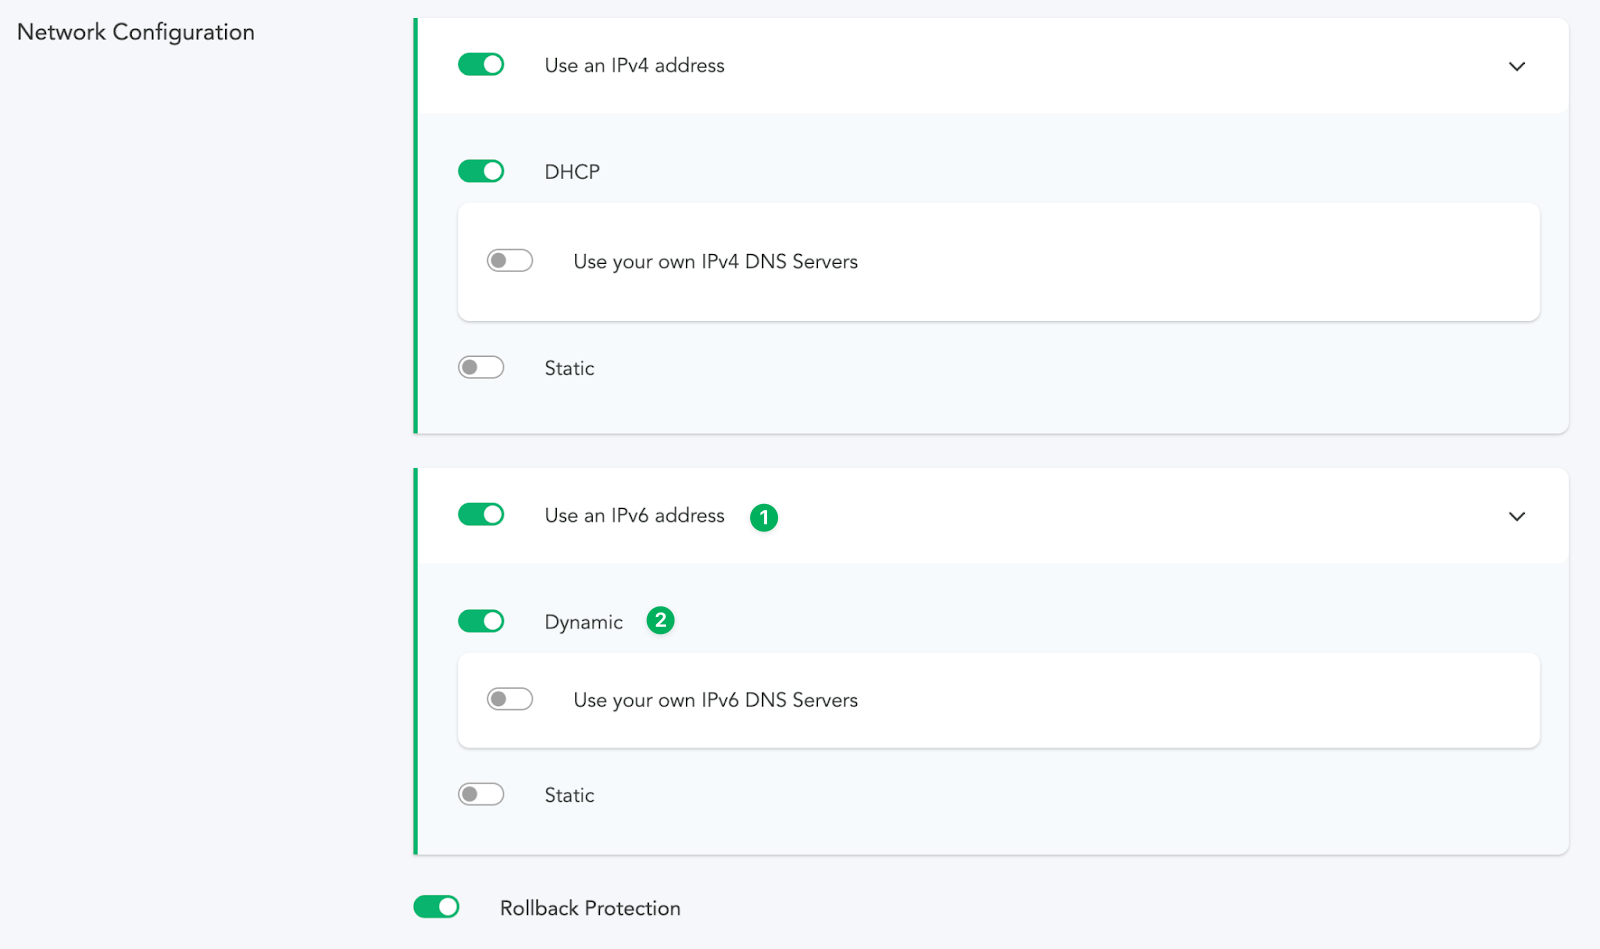Enable Use your own IPv6 DNS Servers

tap(510, 699)
